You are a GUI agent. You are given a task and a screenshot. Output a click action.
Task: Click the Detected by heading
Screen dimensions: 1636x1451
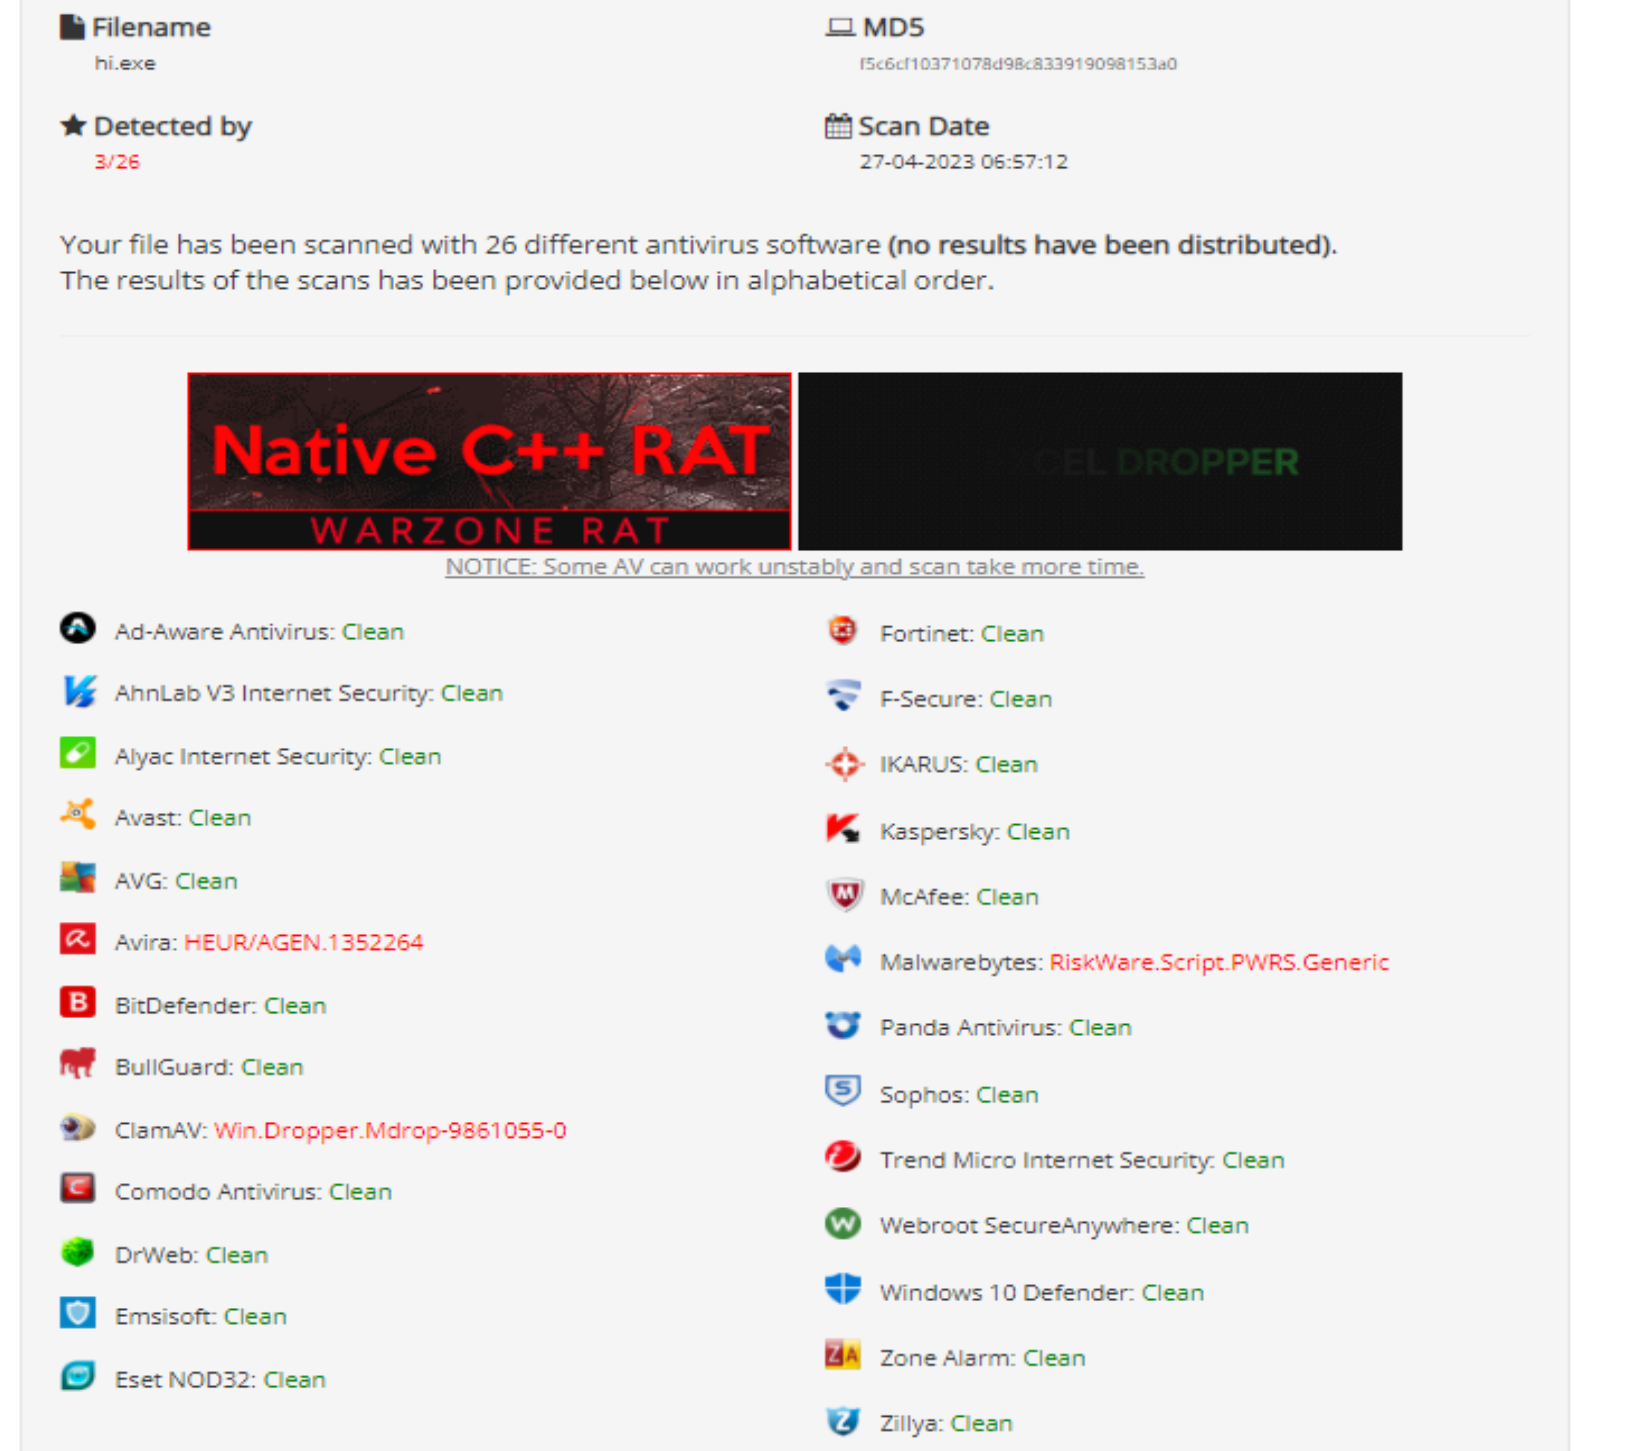point(173,126)
